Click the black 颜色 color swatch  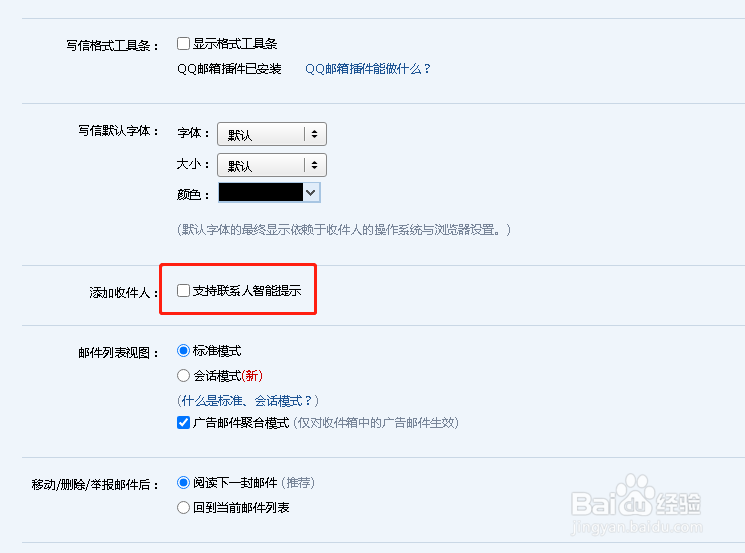[260, 193]
